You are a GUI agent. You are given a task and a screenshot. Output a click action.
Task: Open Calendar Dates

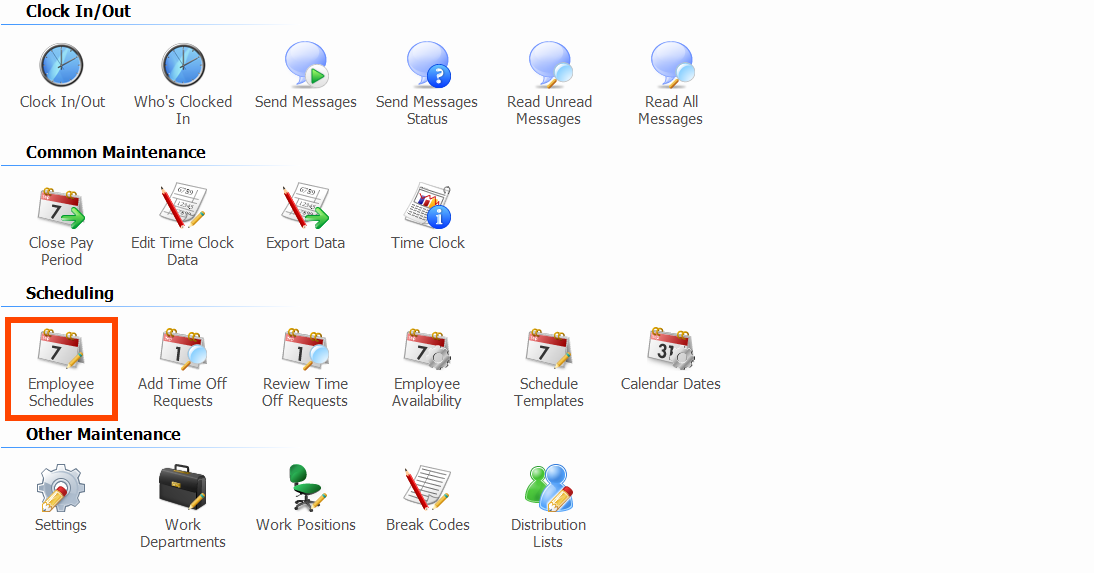click(671, 349)
